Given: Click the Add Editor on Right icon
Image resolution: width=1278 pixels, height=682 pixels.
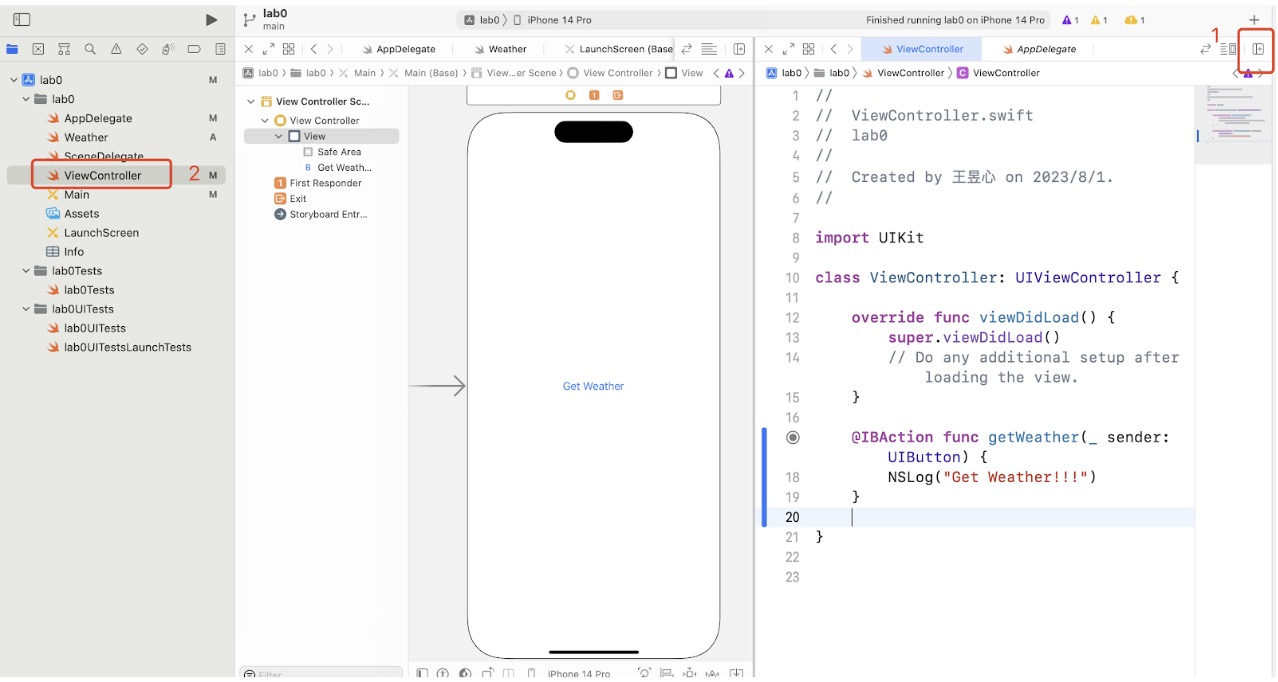Looking at the screenshot, I should tap(1258, 49).
